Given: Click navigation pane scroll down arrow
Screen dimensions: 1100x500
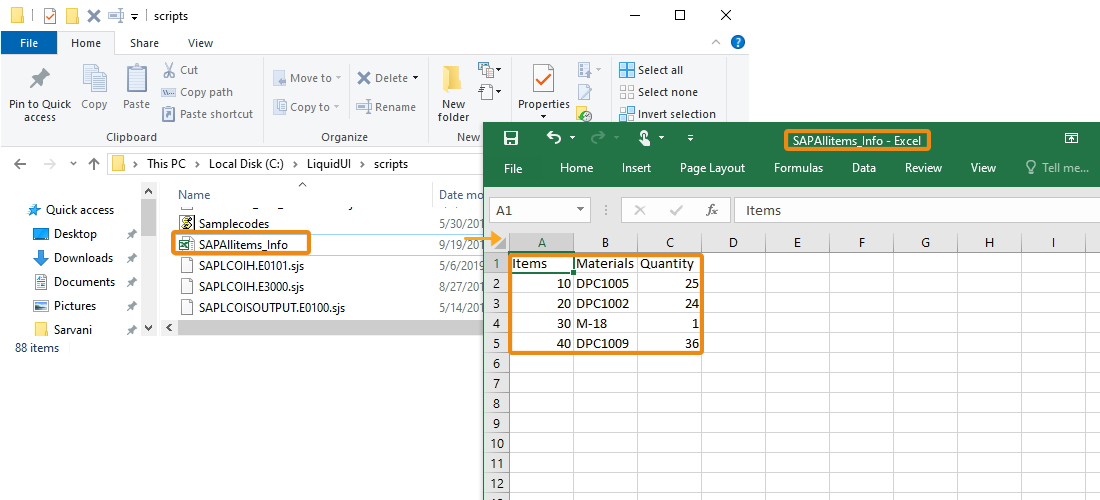Looking at the screenshot, I should (x=148, y=327).
